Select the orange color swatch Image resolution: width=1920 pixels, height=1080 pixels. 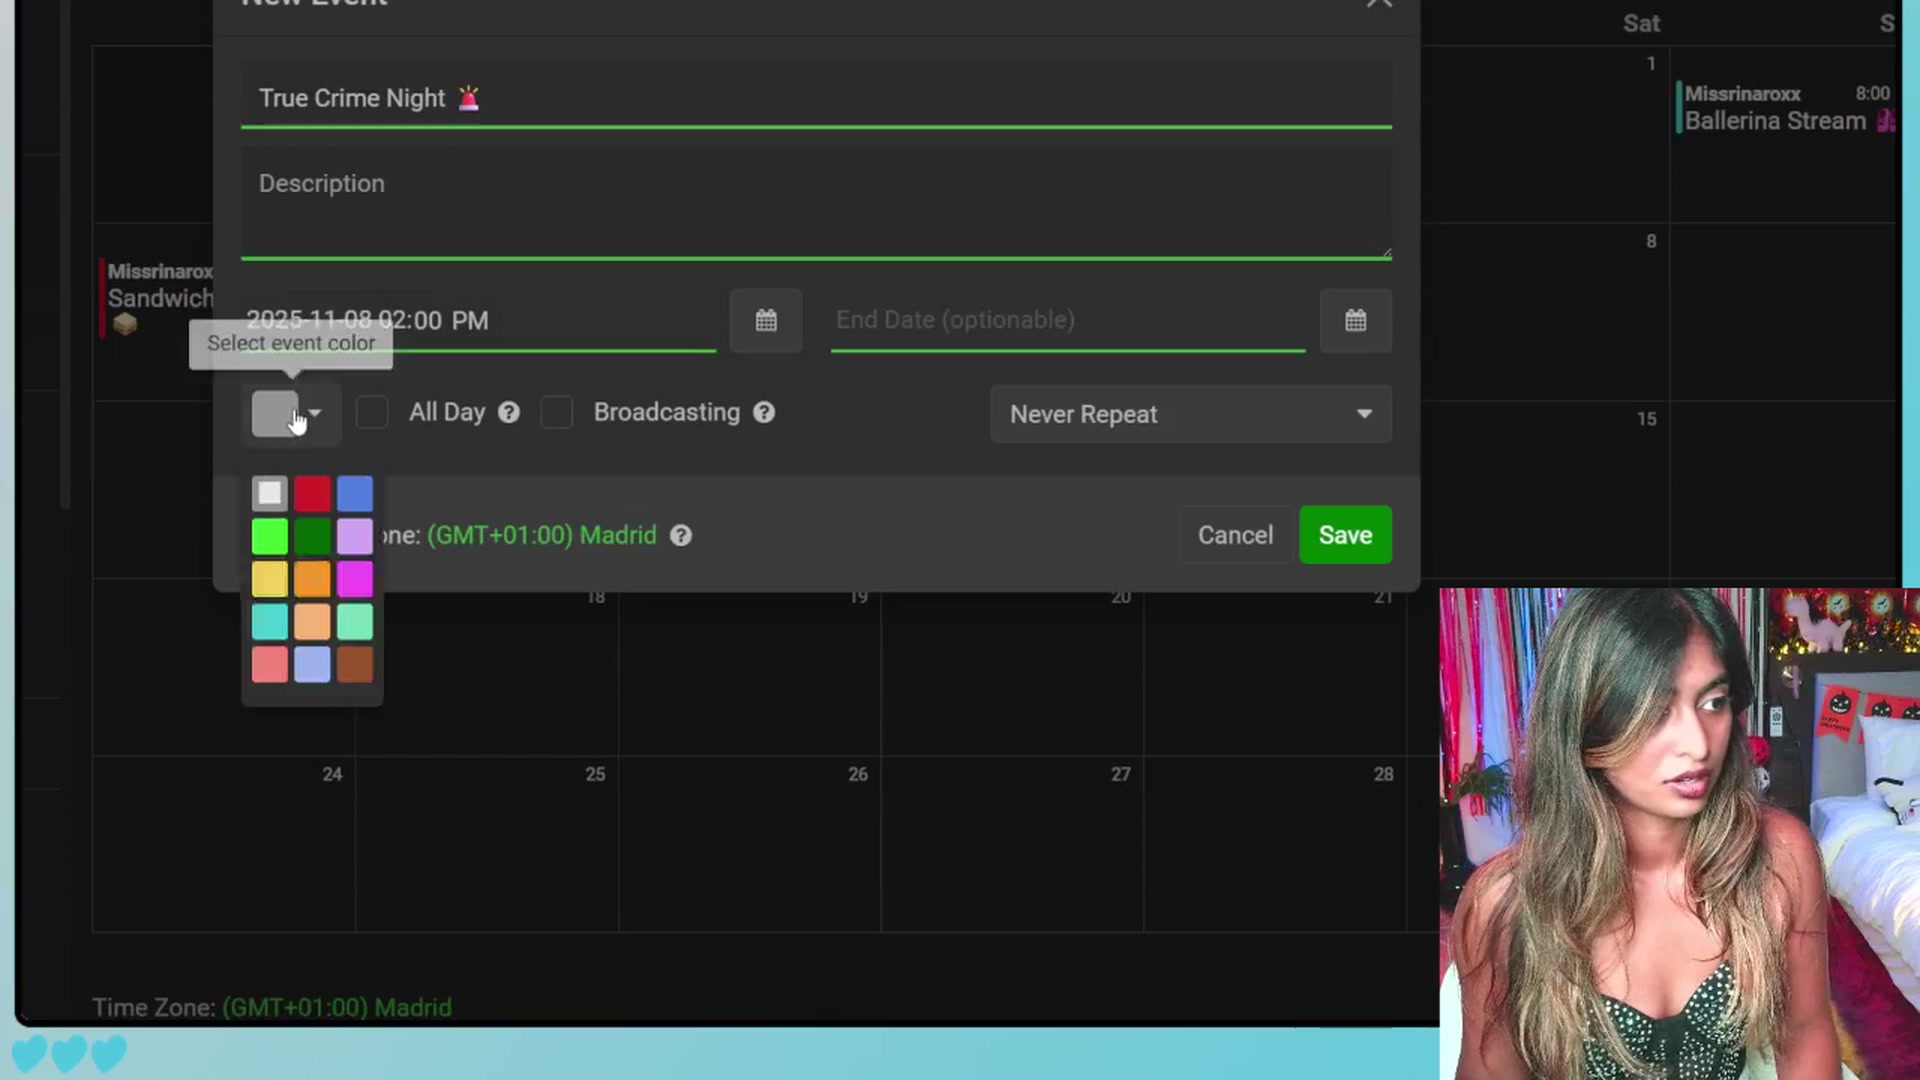[312, 579]
